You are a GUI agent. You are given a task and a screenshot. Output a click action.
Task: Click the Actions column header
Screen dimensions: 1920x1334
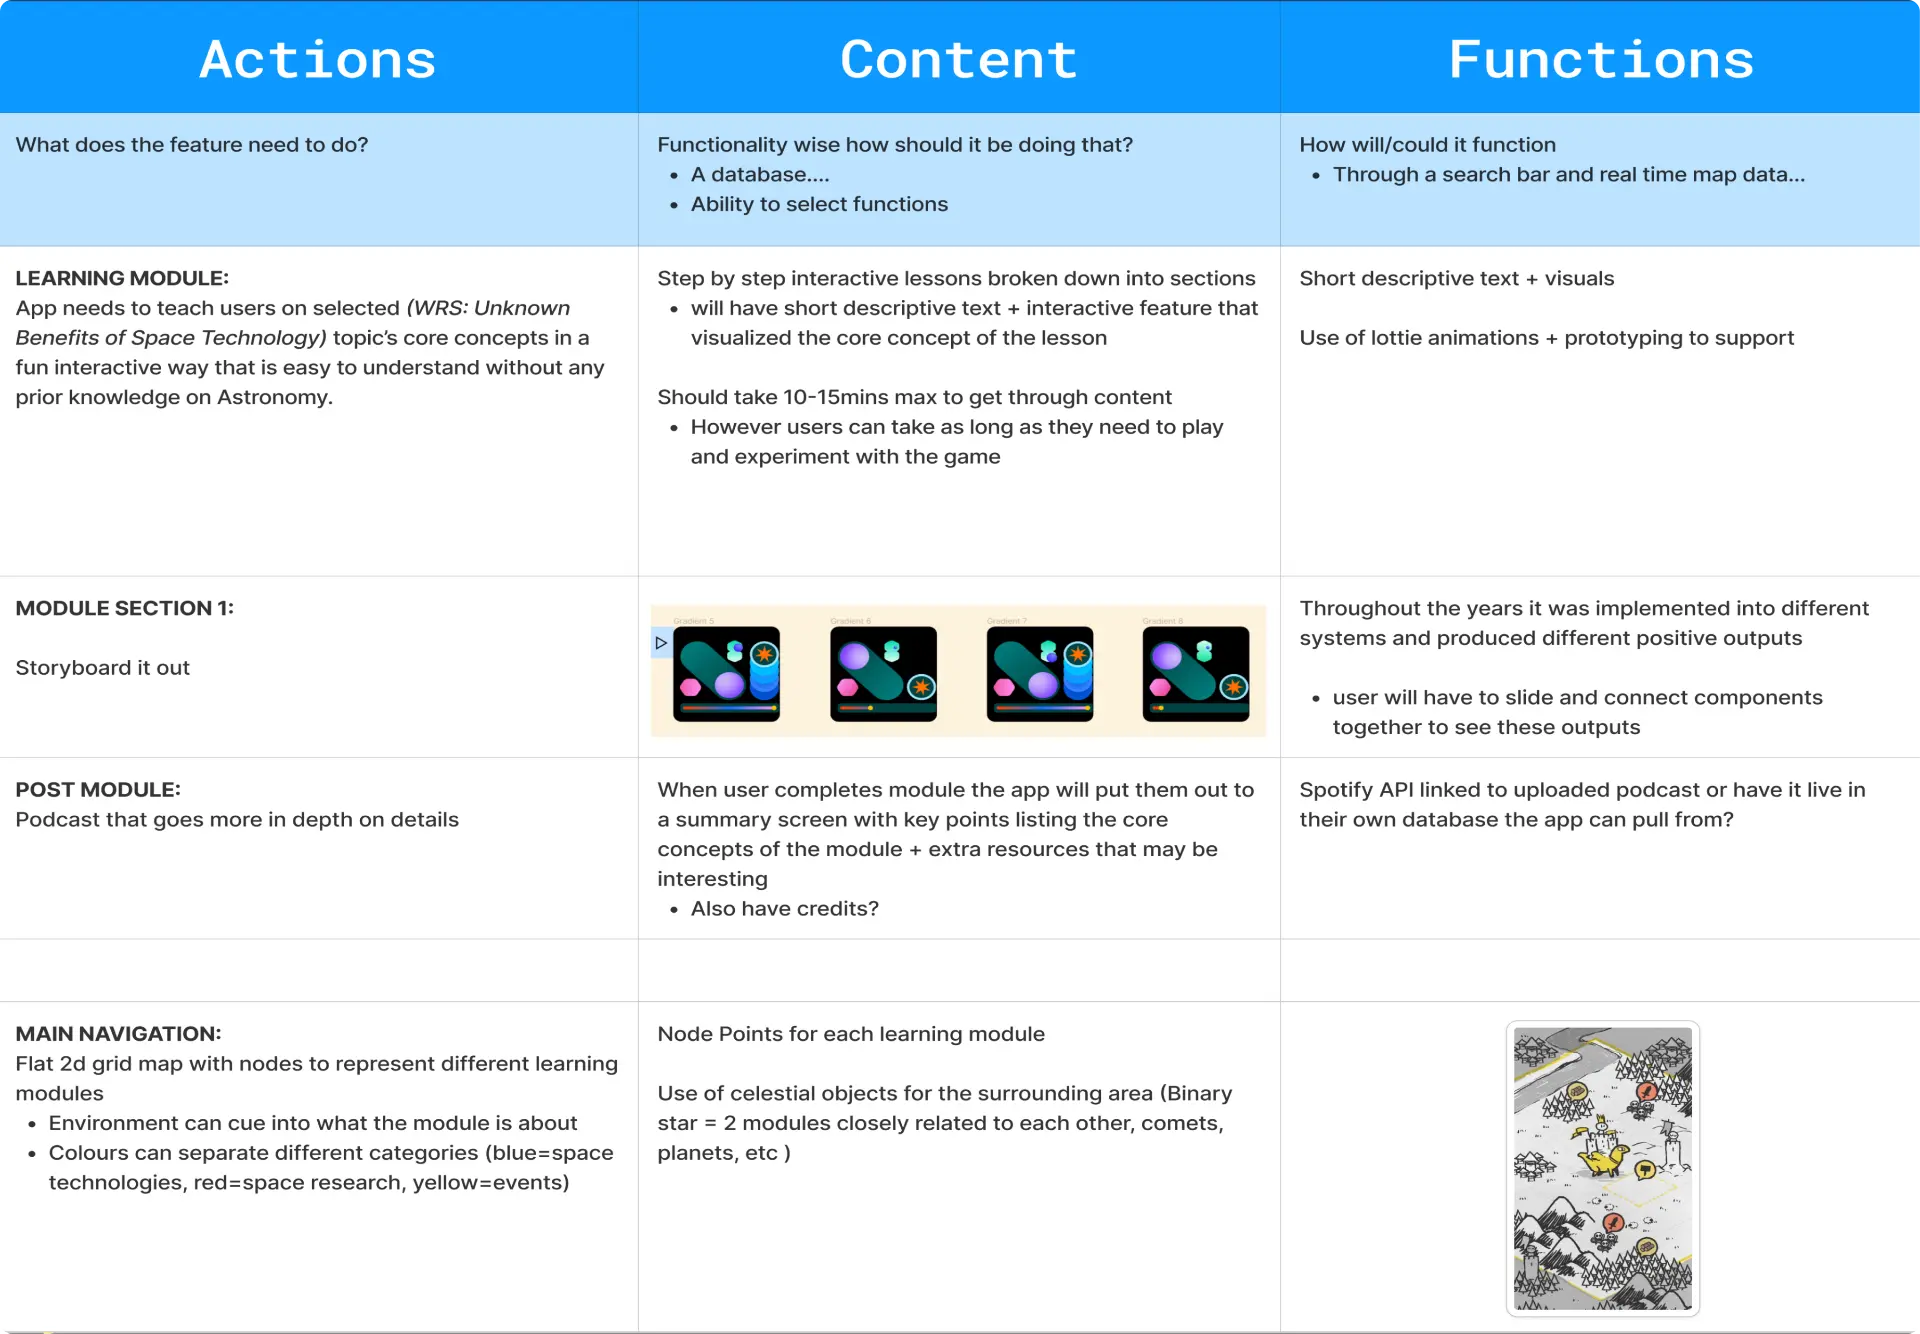pyautogui.click(x=321, y=58)
